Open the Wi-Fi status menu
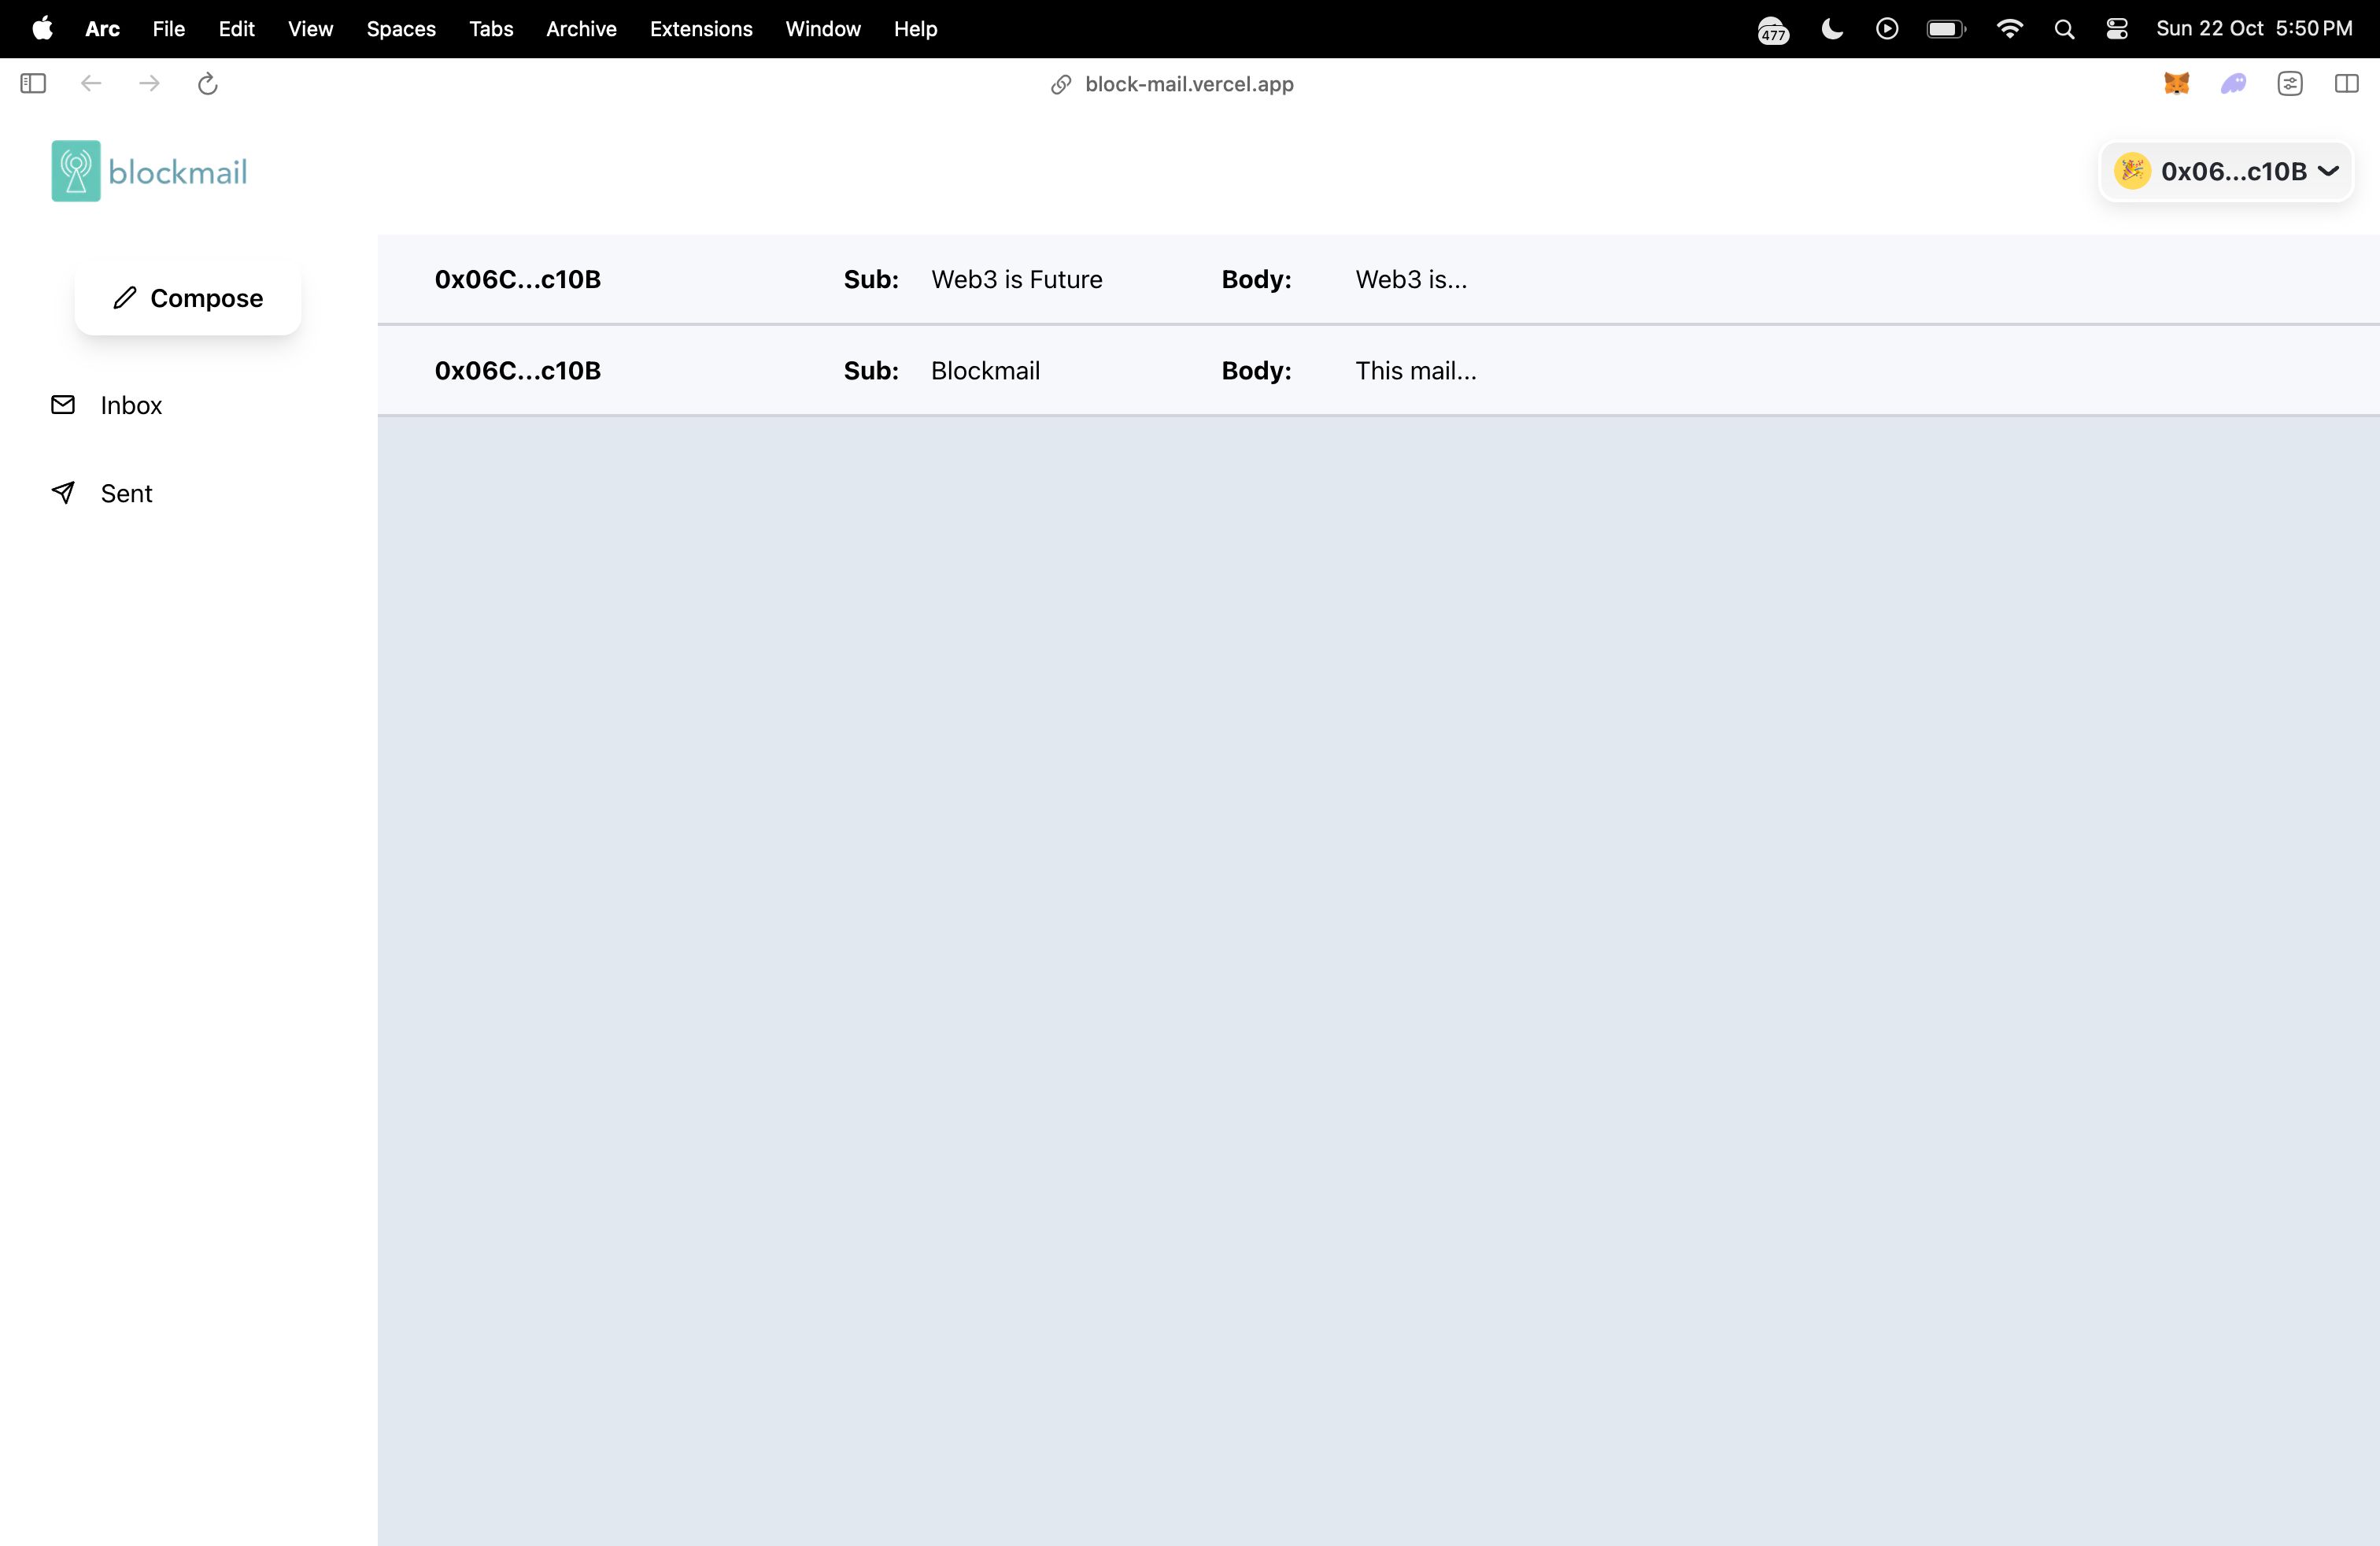This screenshot has height=1546, width=2380. (x=2009, y=29)
